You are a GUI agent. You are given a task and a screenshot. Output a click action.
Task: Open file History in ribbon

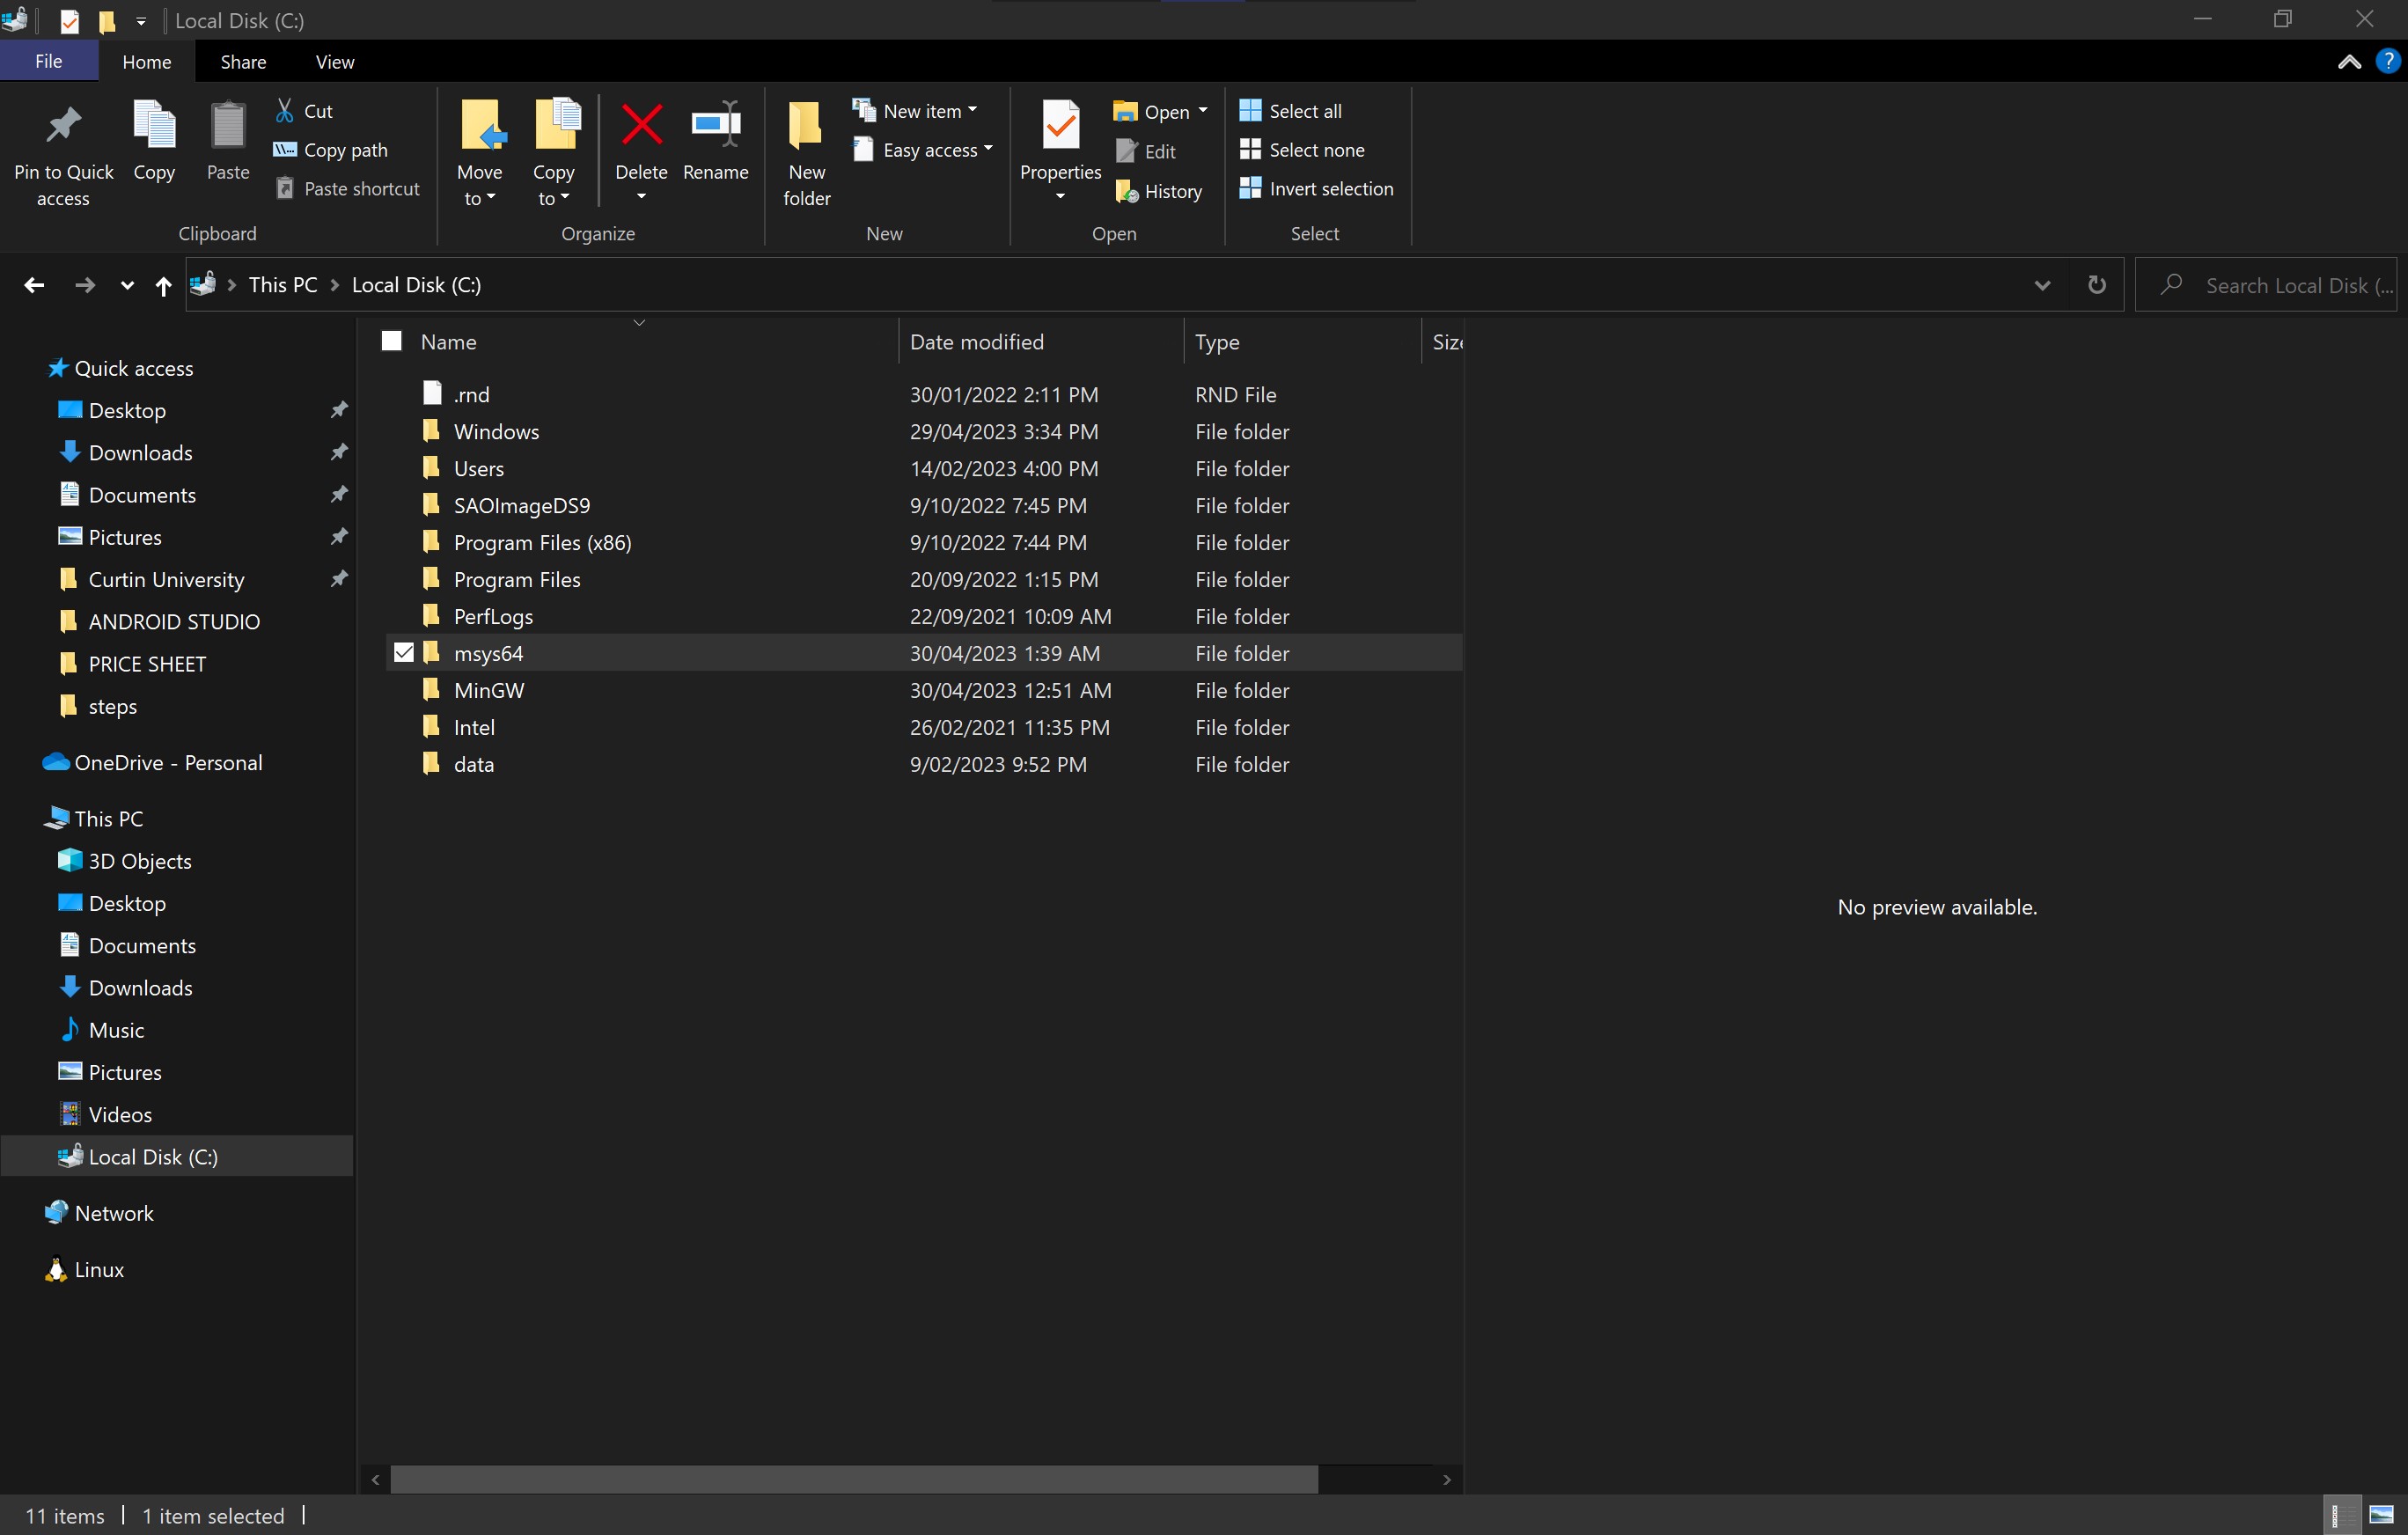1159,191
